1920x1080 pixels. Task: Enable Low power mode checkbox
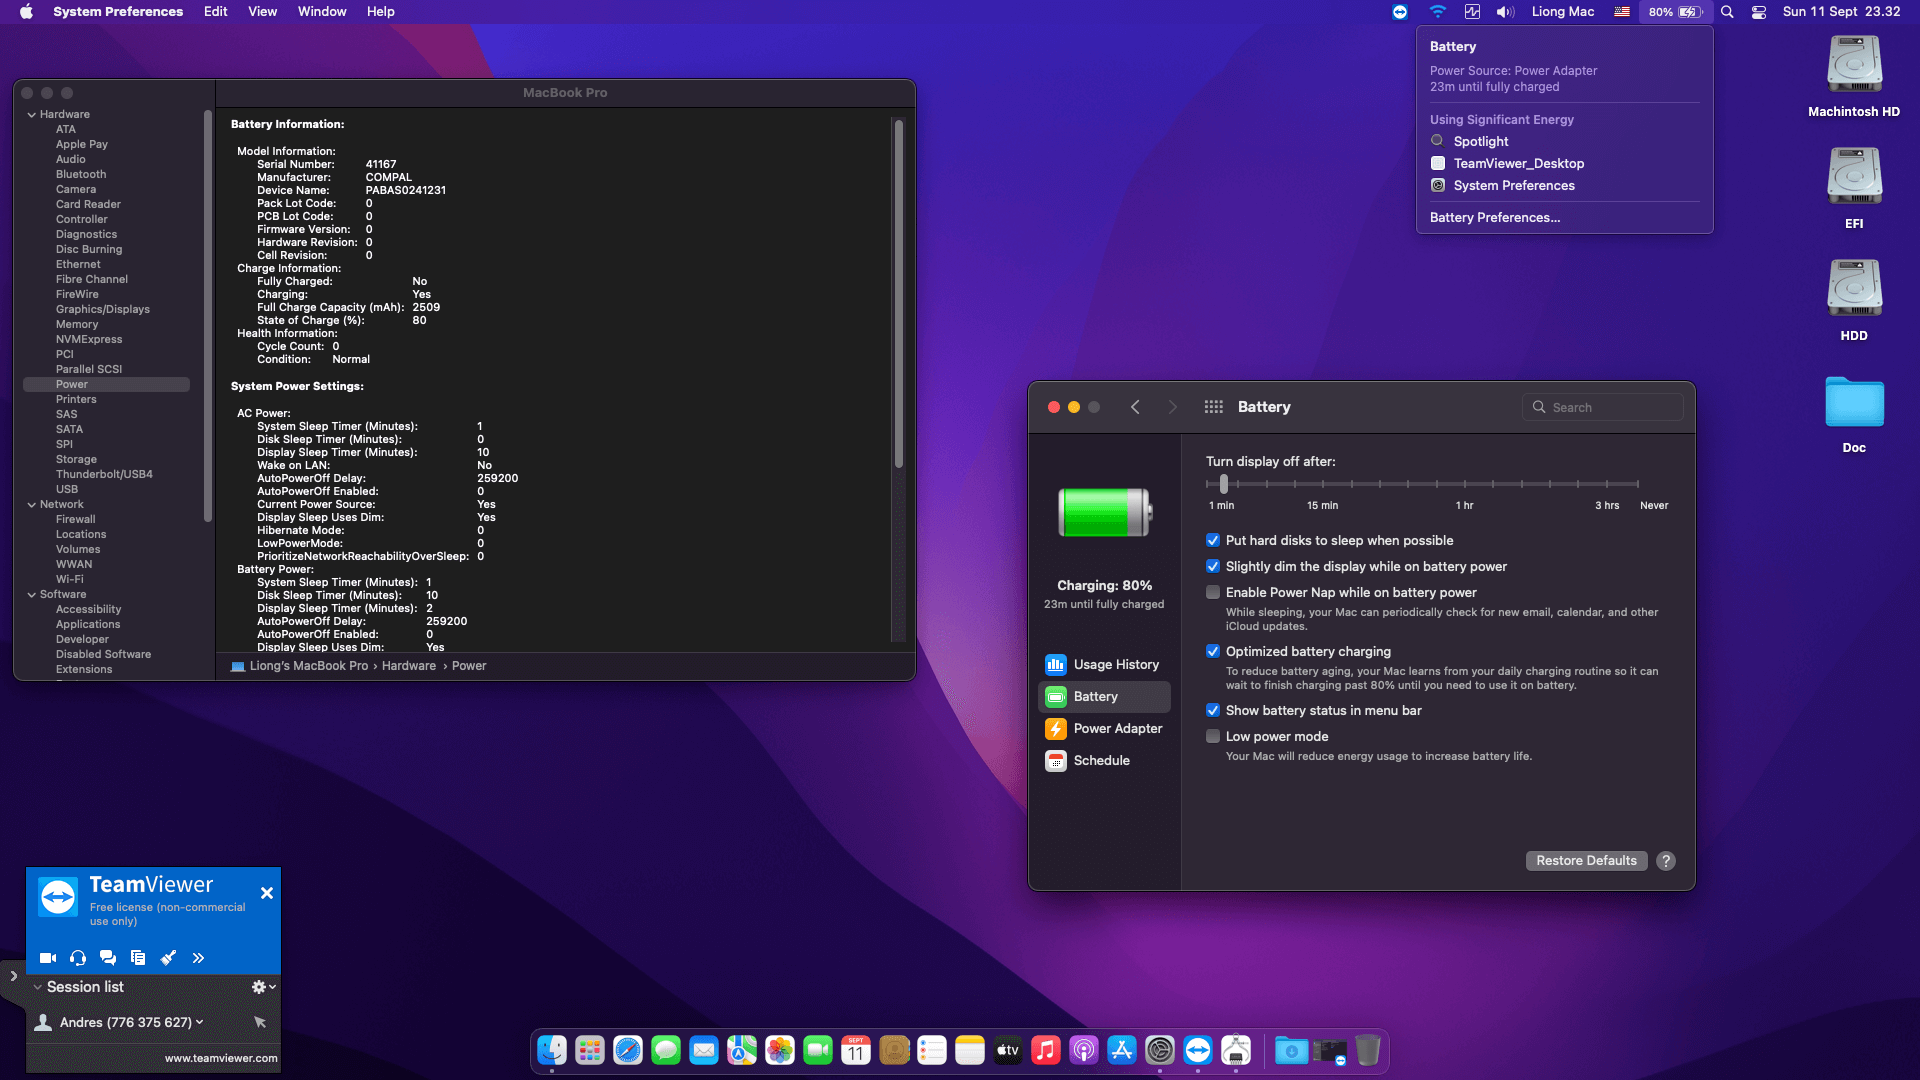[1213, 736]
